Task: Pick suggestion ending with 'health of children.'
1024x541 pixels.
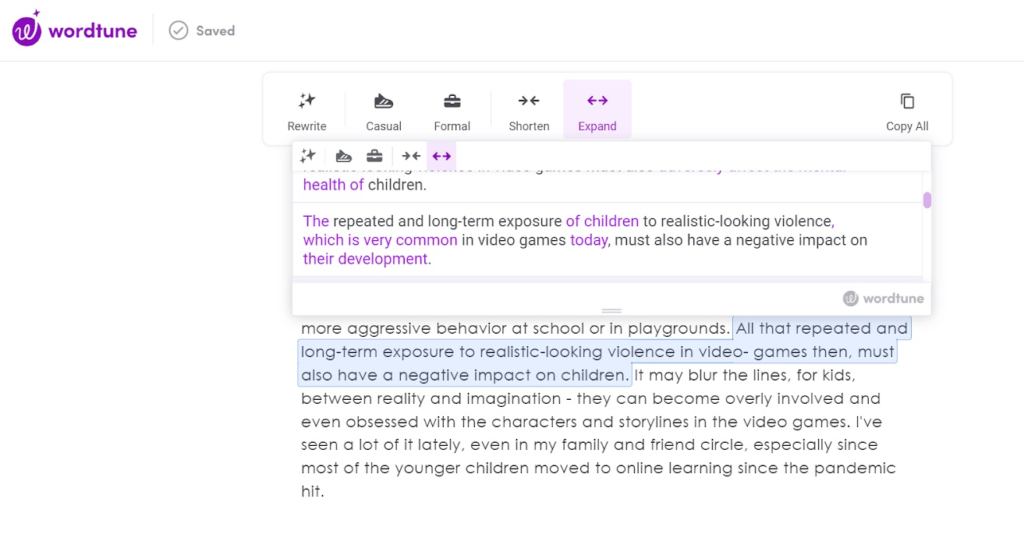Action: (x=607, y=186)
